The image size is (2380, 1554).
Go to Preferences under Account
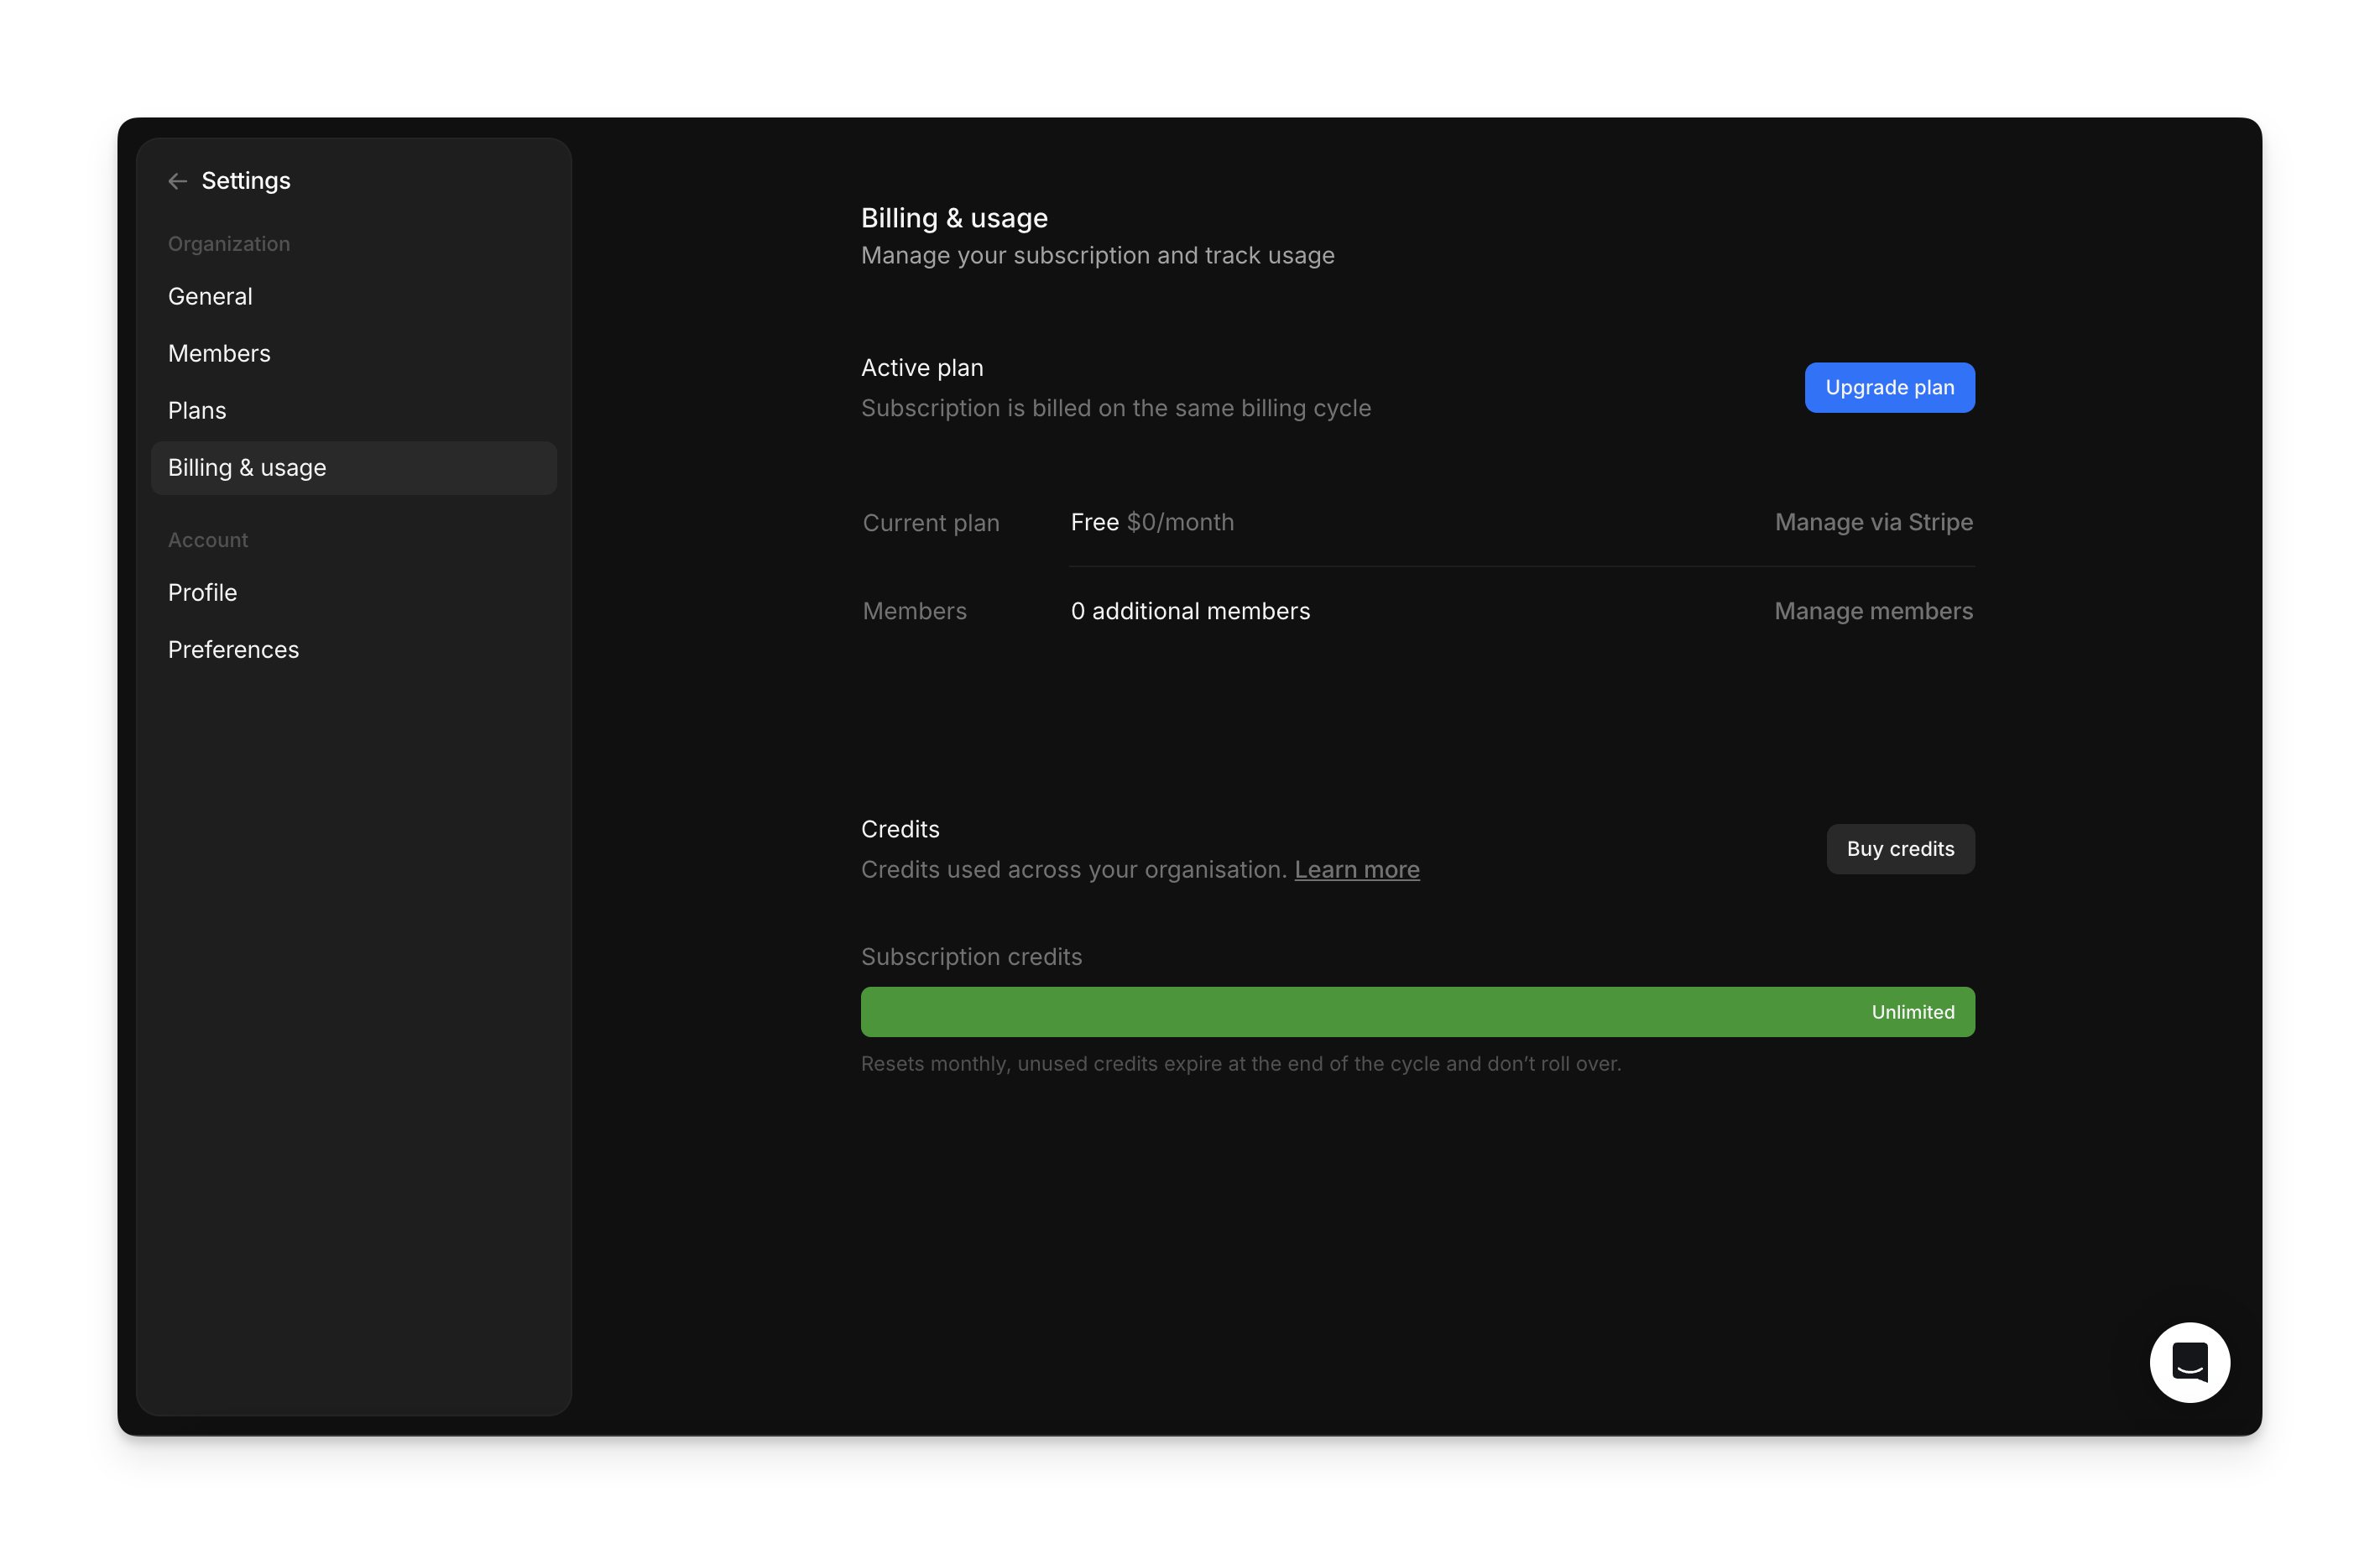(233, 649)
